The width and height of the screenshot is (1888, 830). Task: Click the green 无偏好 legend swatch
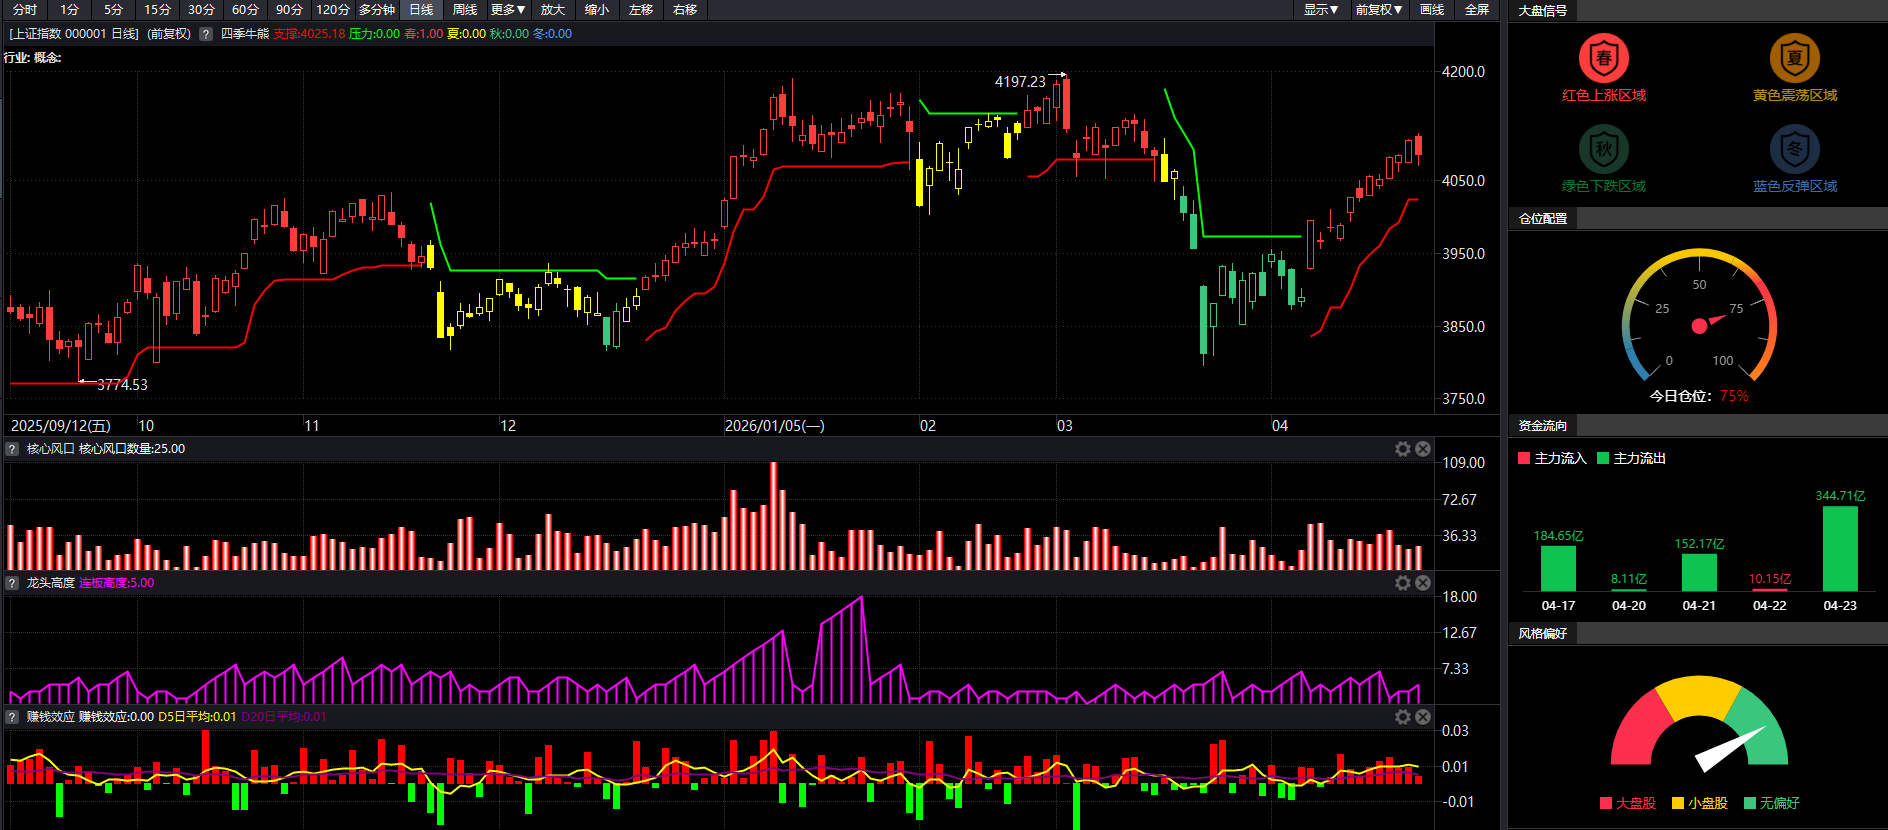[1750, 803]
